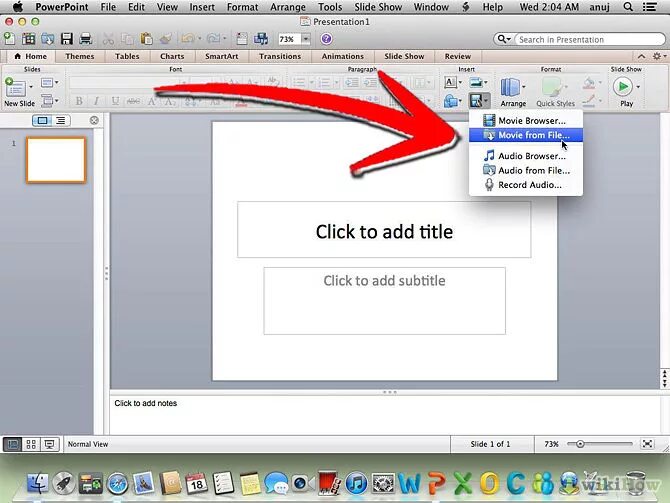Click the Media Browser toolbar icon
Screen dimensions: 670x503
261,39
